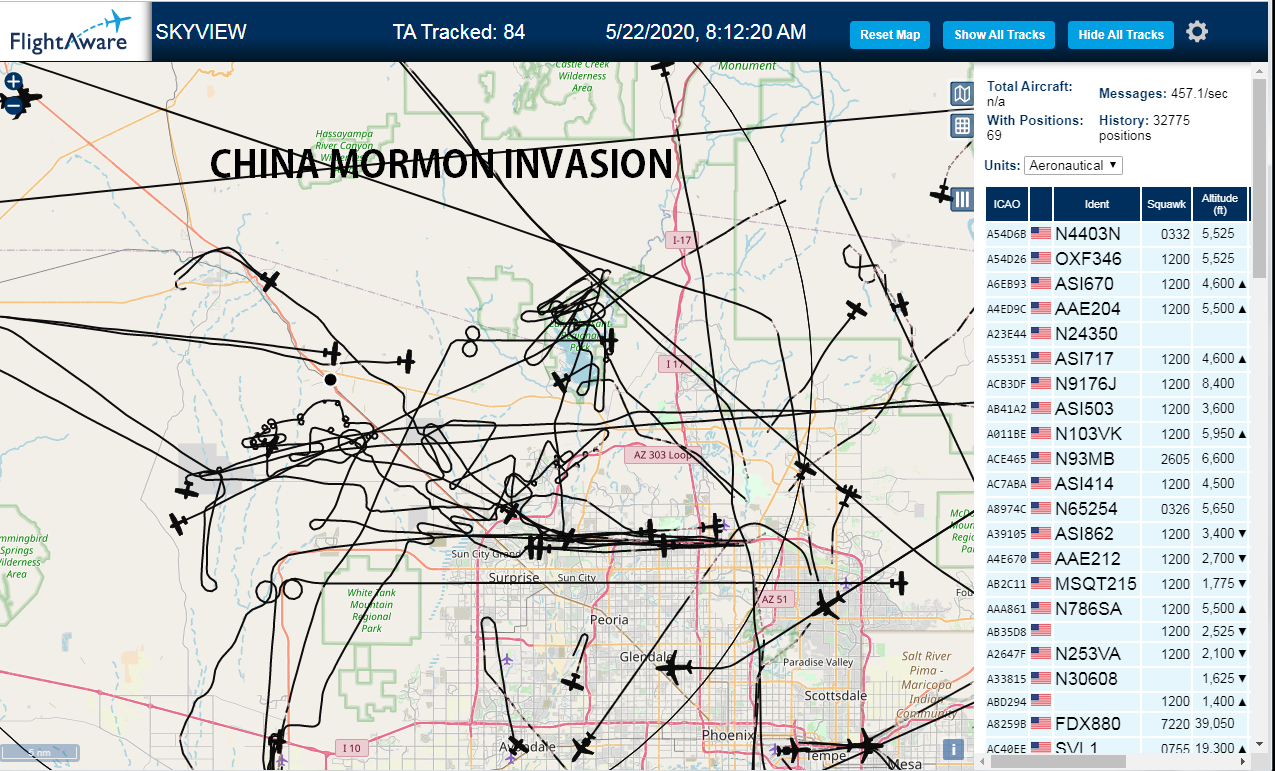Image resolution: width=1275 pixels, height=771 pixels.
Task: Click ICAO code A54D26
Action: point(1007,260)
